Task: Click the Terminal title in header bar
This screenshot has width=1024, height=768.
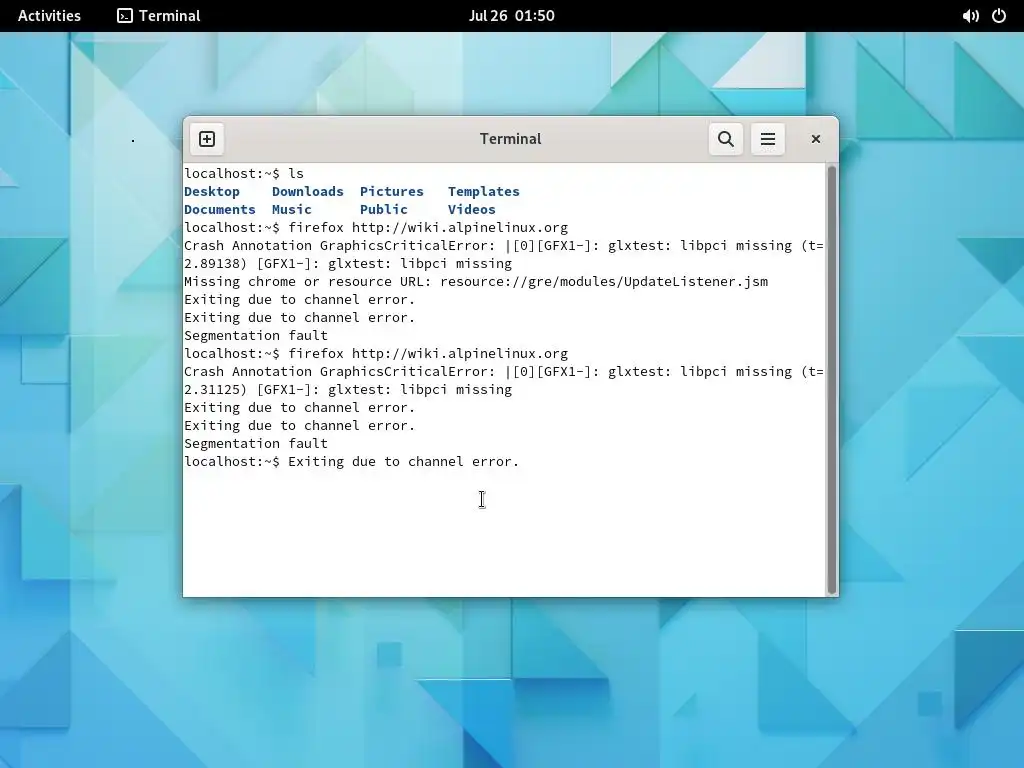Action: [x=511, y=139]
